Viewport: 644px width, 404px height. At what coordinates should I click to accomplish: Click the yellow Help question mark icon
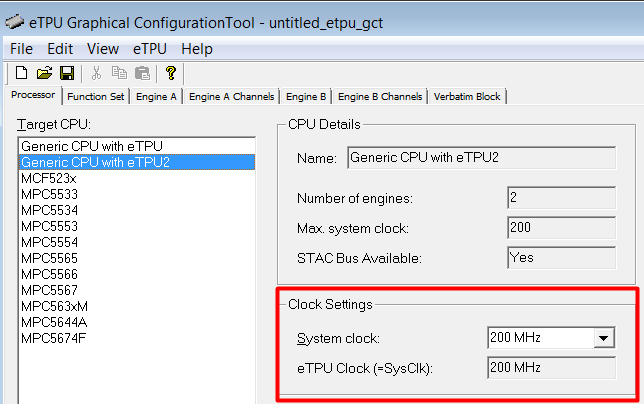coord(171,73)
